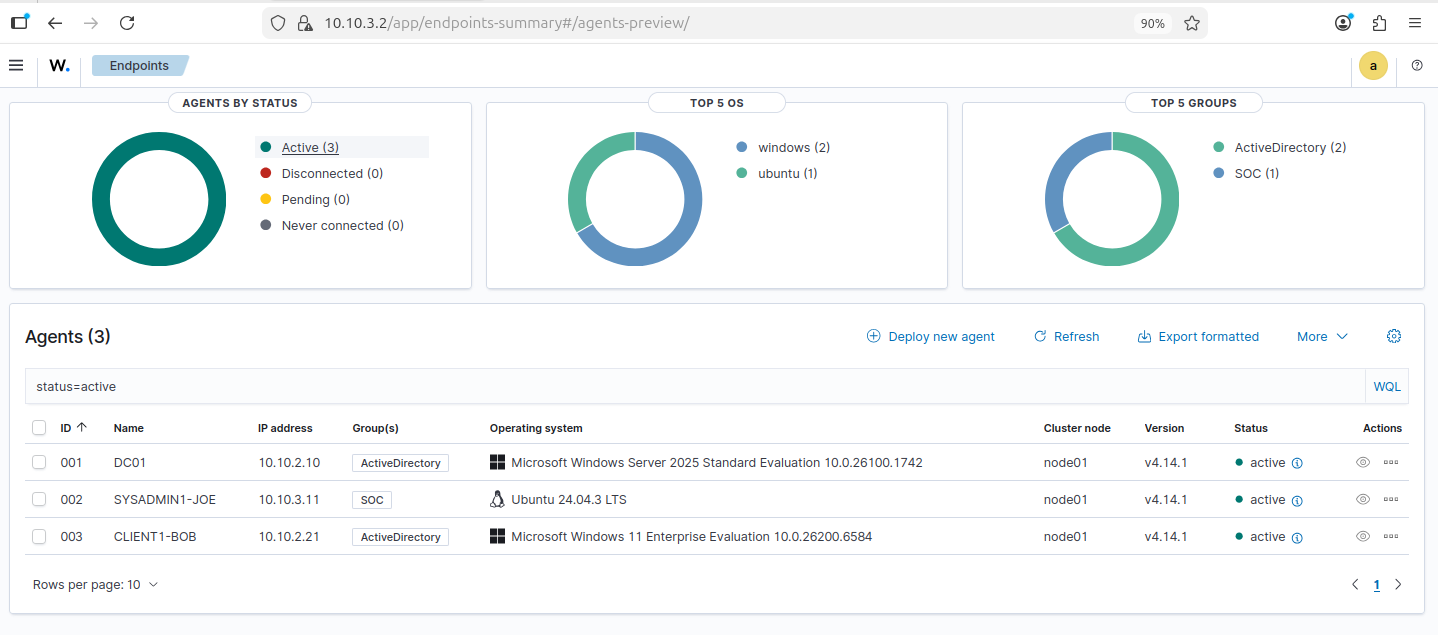Open table settings gear icon
This screenshot has width=1438, height=635.
1394,336
